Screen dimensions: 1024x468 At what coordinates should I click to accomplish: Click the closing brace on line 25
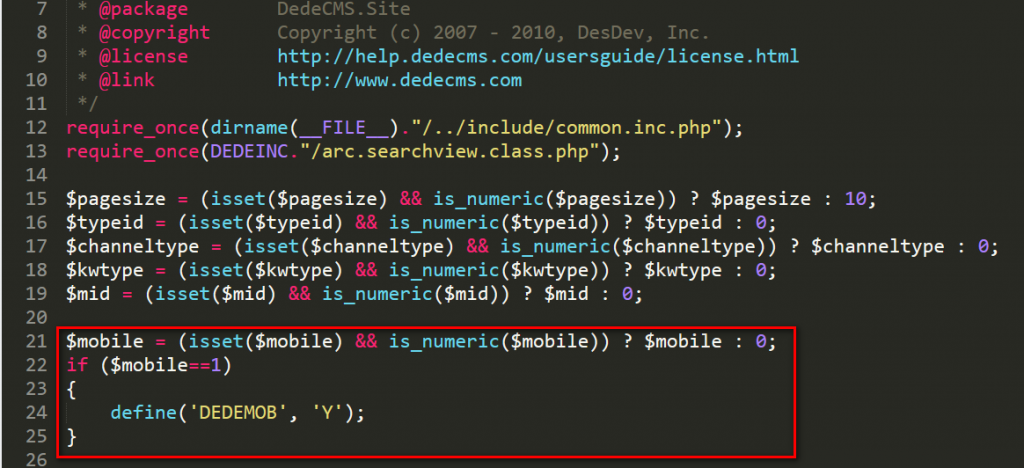pyautogui.click(x=71, y=436)
